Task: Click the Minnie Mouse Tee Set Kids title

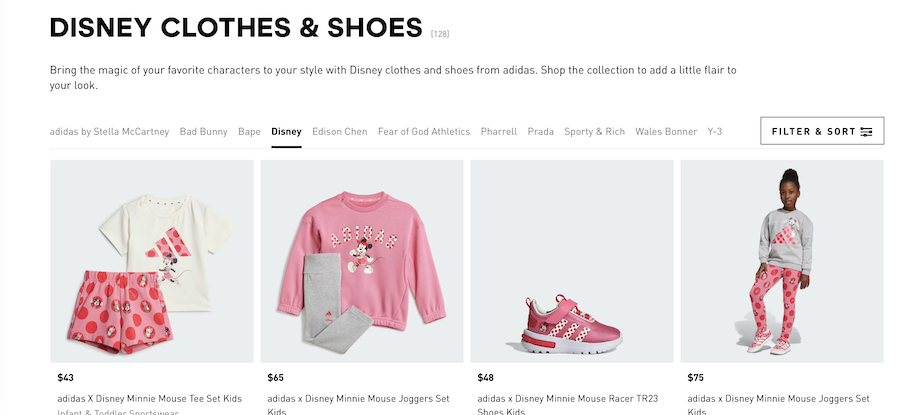Action: click(x=150, y=398)
